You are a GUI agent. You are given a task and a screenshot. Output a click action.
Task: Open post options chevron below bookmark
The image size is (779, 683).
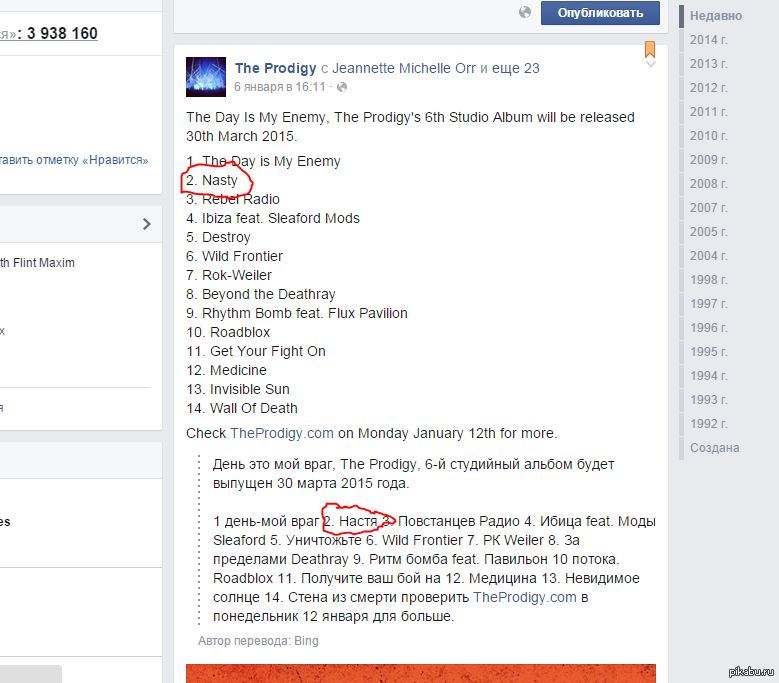click(x=650, y=64)
